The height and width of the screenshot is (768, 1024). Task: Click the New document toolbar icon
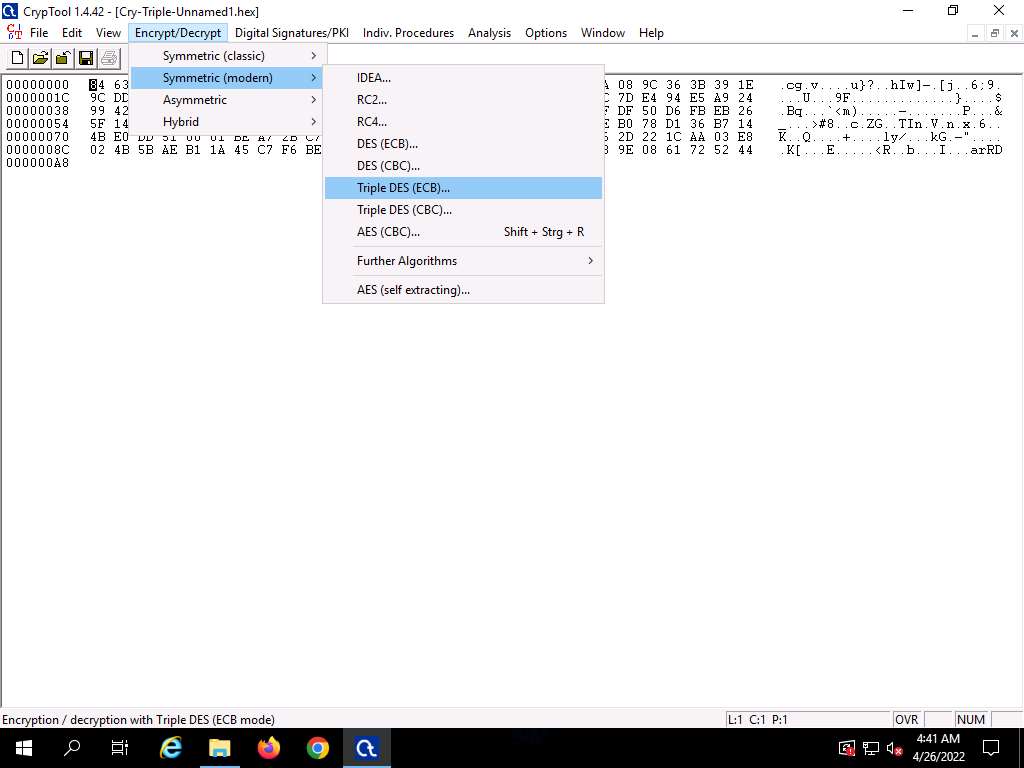[x=18, y=58]
